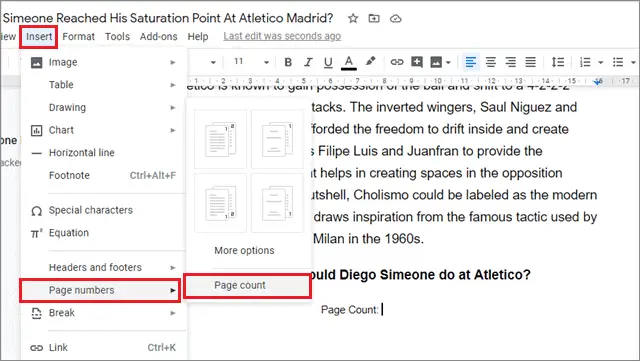The width and height of the screenshot is (640, 361).
Task: Open toolbar image insert dropdown arrow
Action: pyautogui.click(x=448, y=62)
